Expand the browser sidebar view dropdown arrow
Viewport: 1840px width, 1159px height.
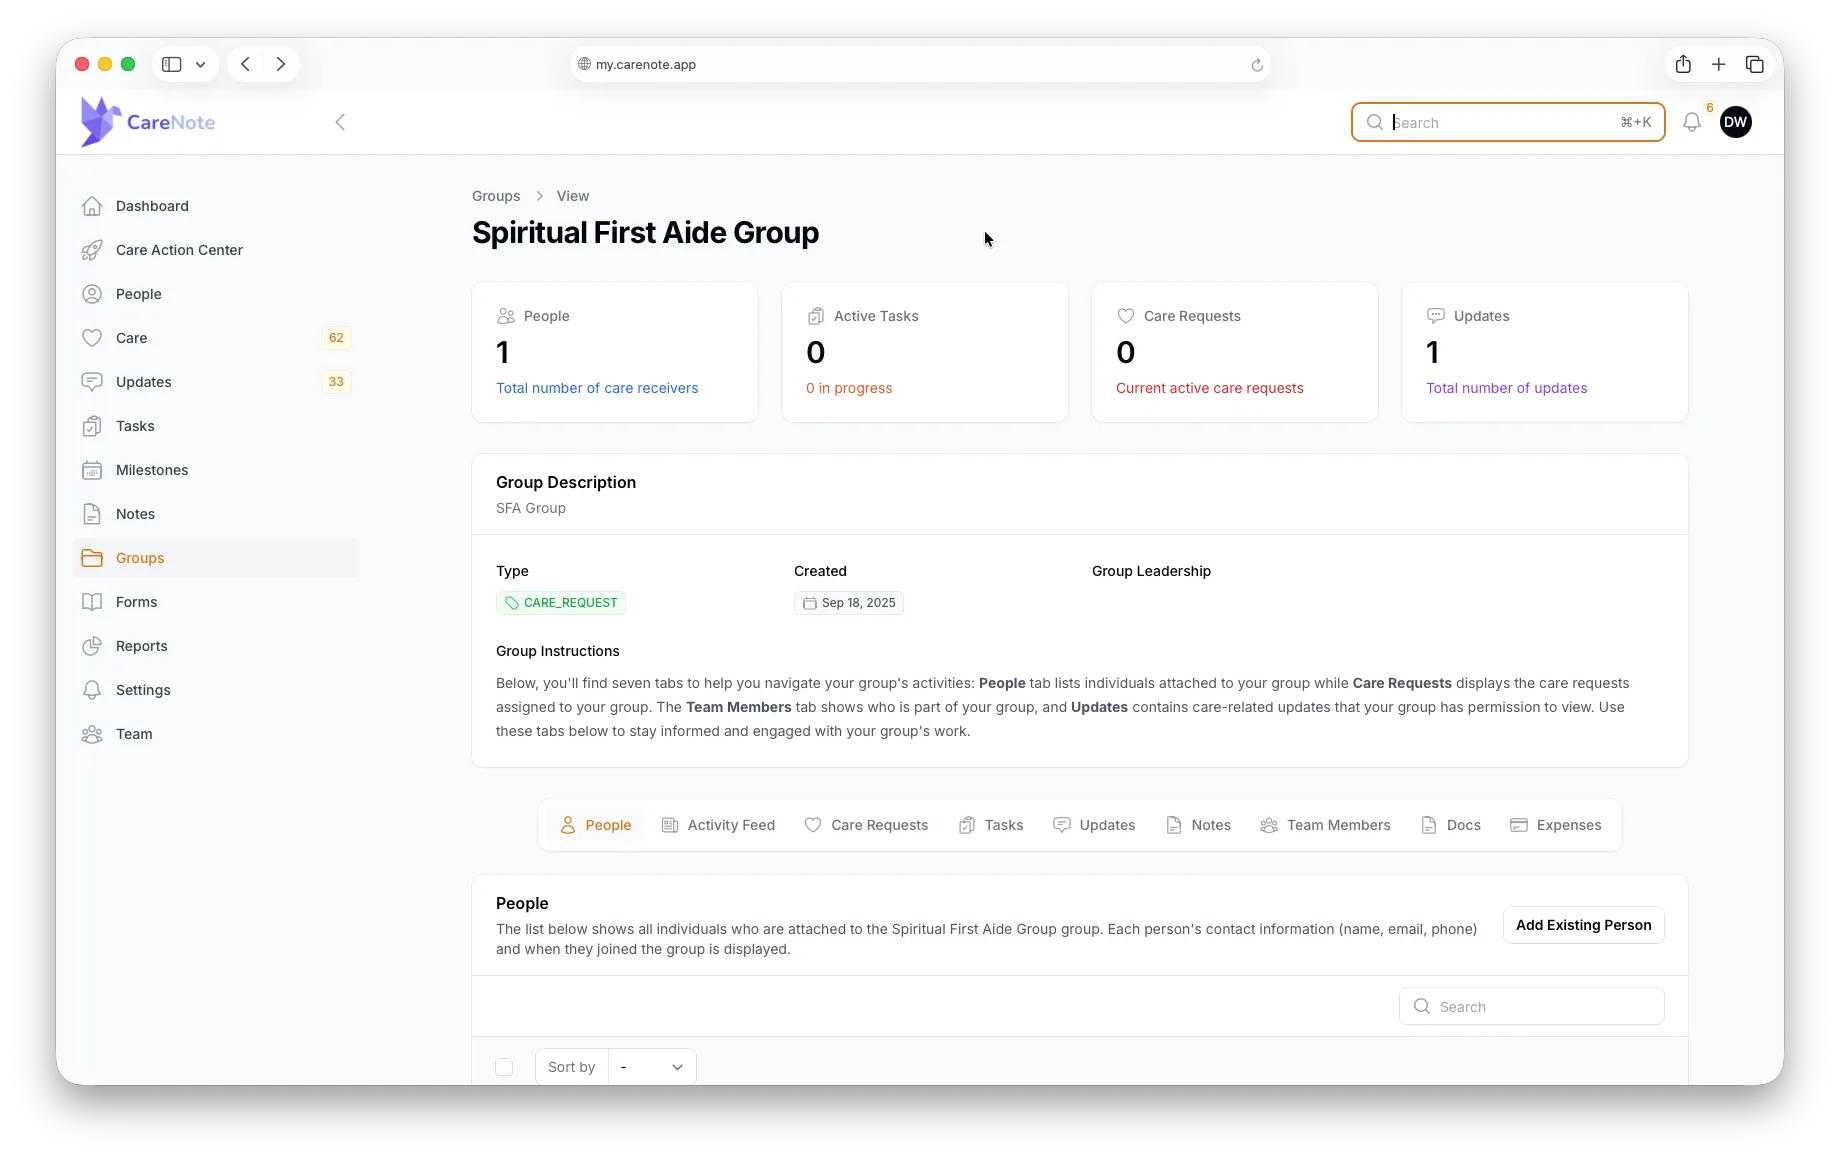click(200, 64)
